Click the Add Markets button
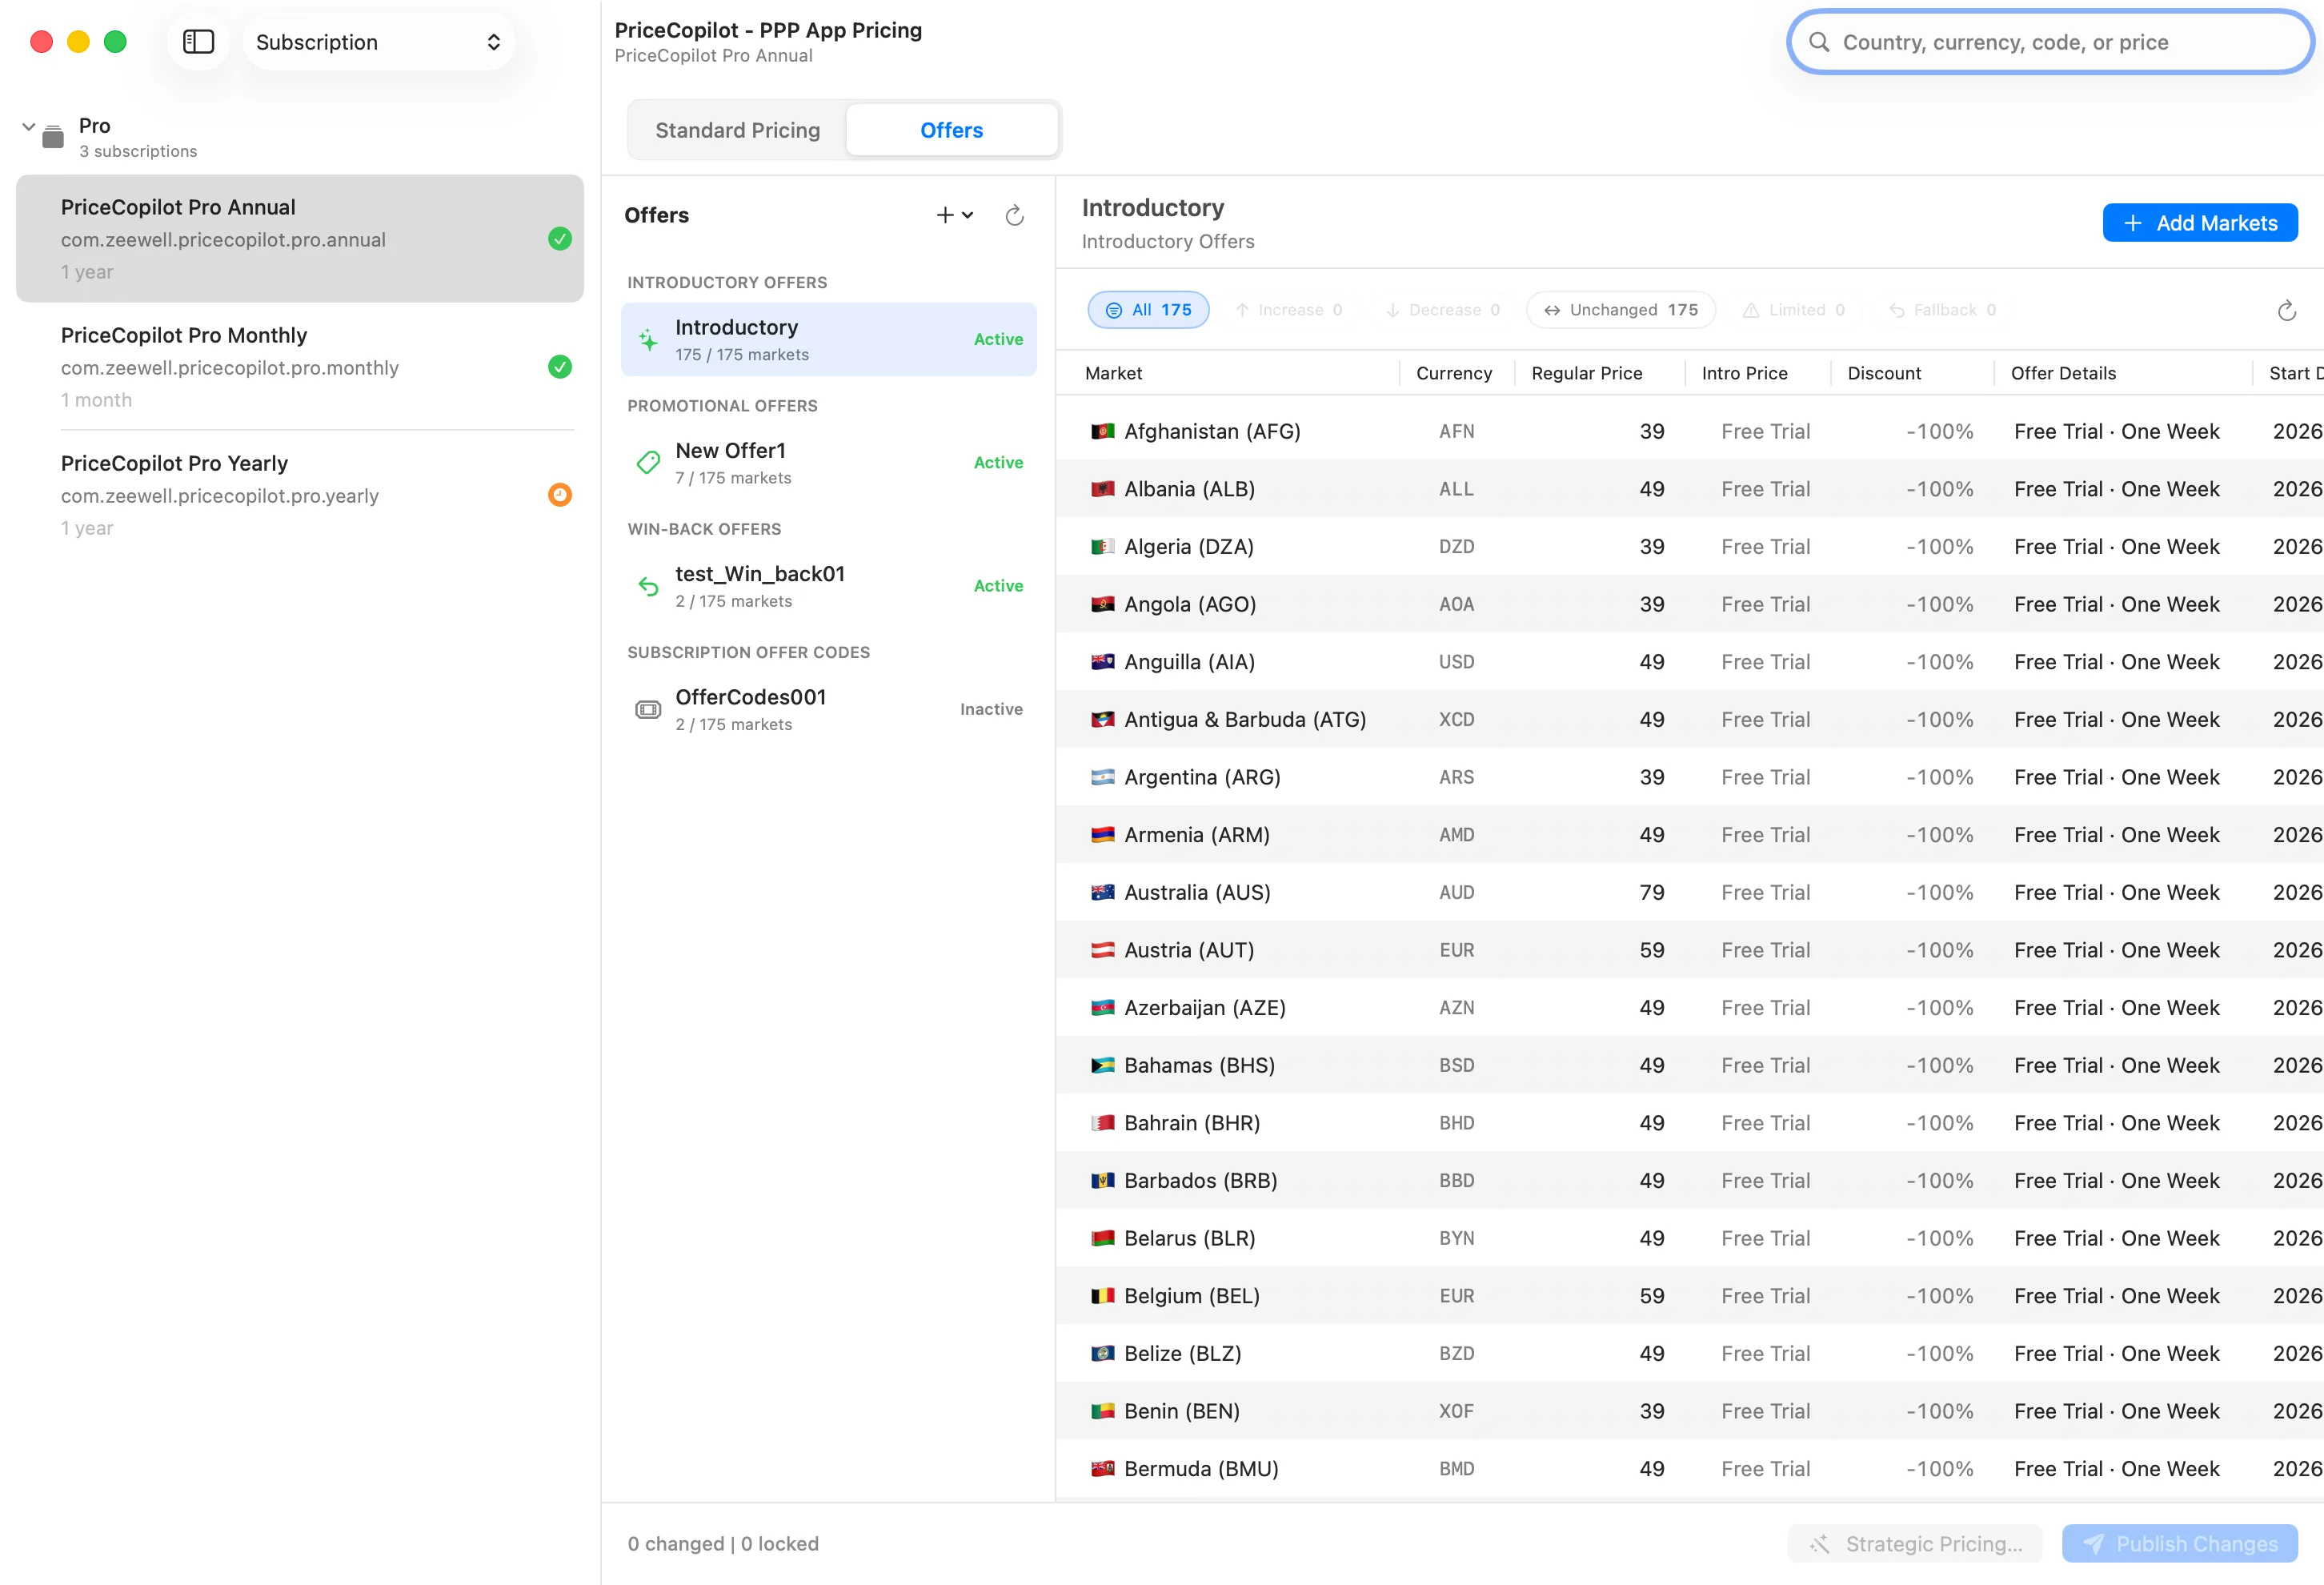2324x1585 pixels. pos(2199,223)
